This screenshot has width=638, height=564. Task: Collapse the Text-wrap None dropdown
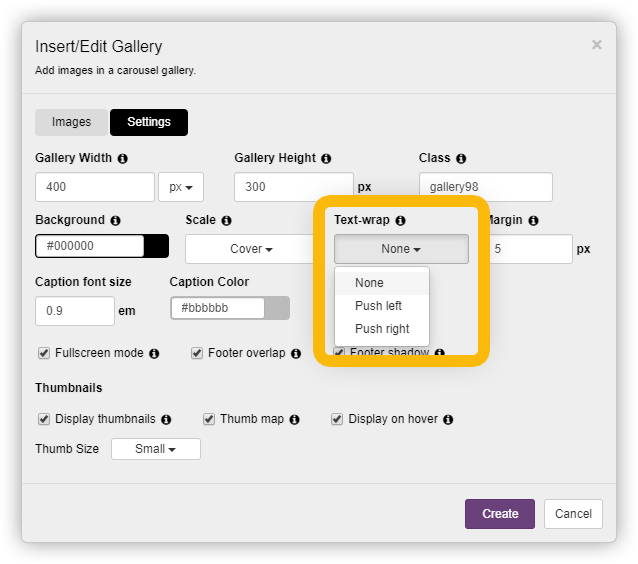pos(401,249)
